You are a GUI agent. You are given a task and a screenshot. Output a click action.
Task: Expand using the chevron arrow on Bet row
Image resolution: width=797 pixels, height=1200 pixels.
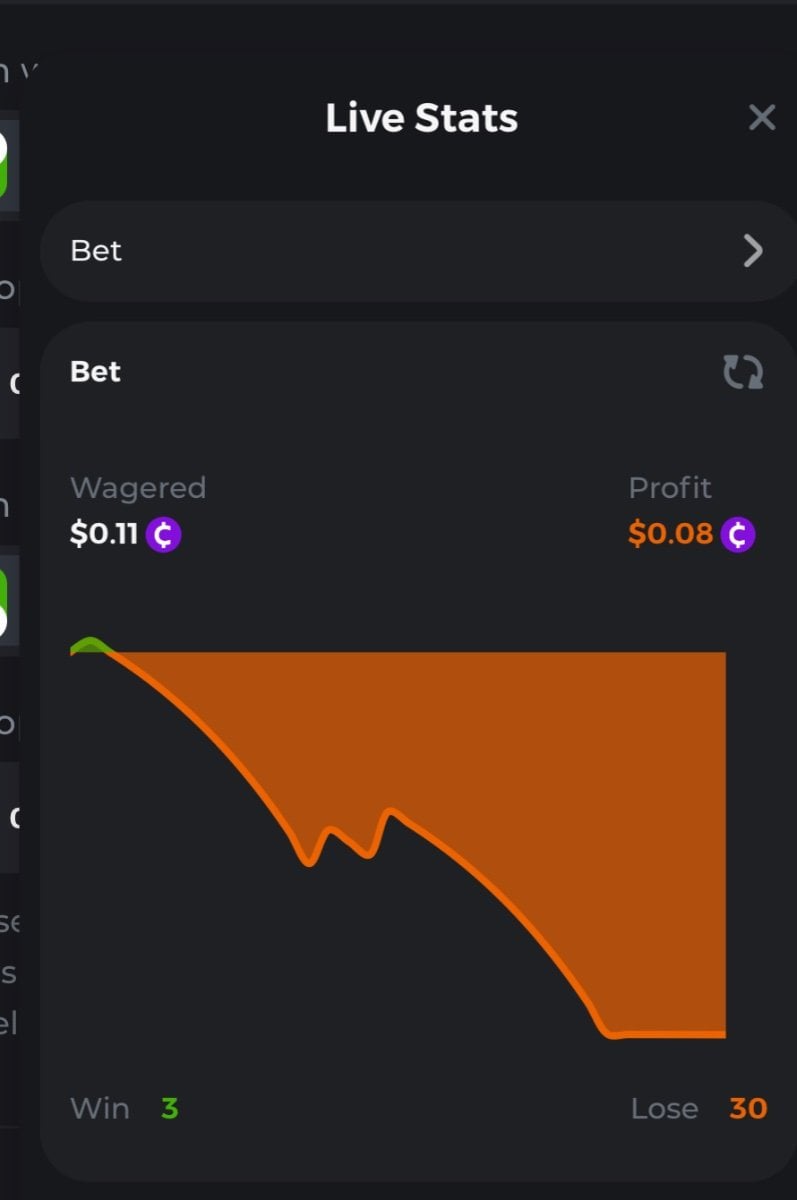(753, 251)
